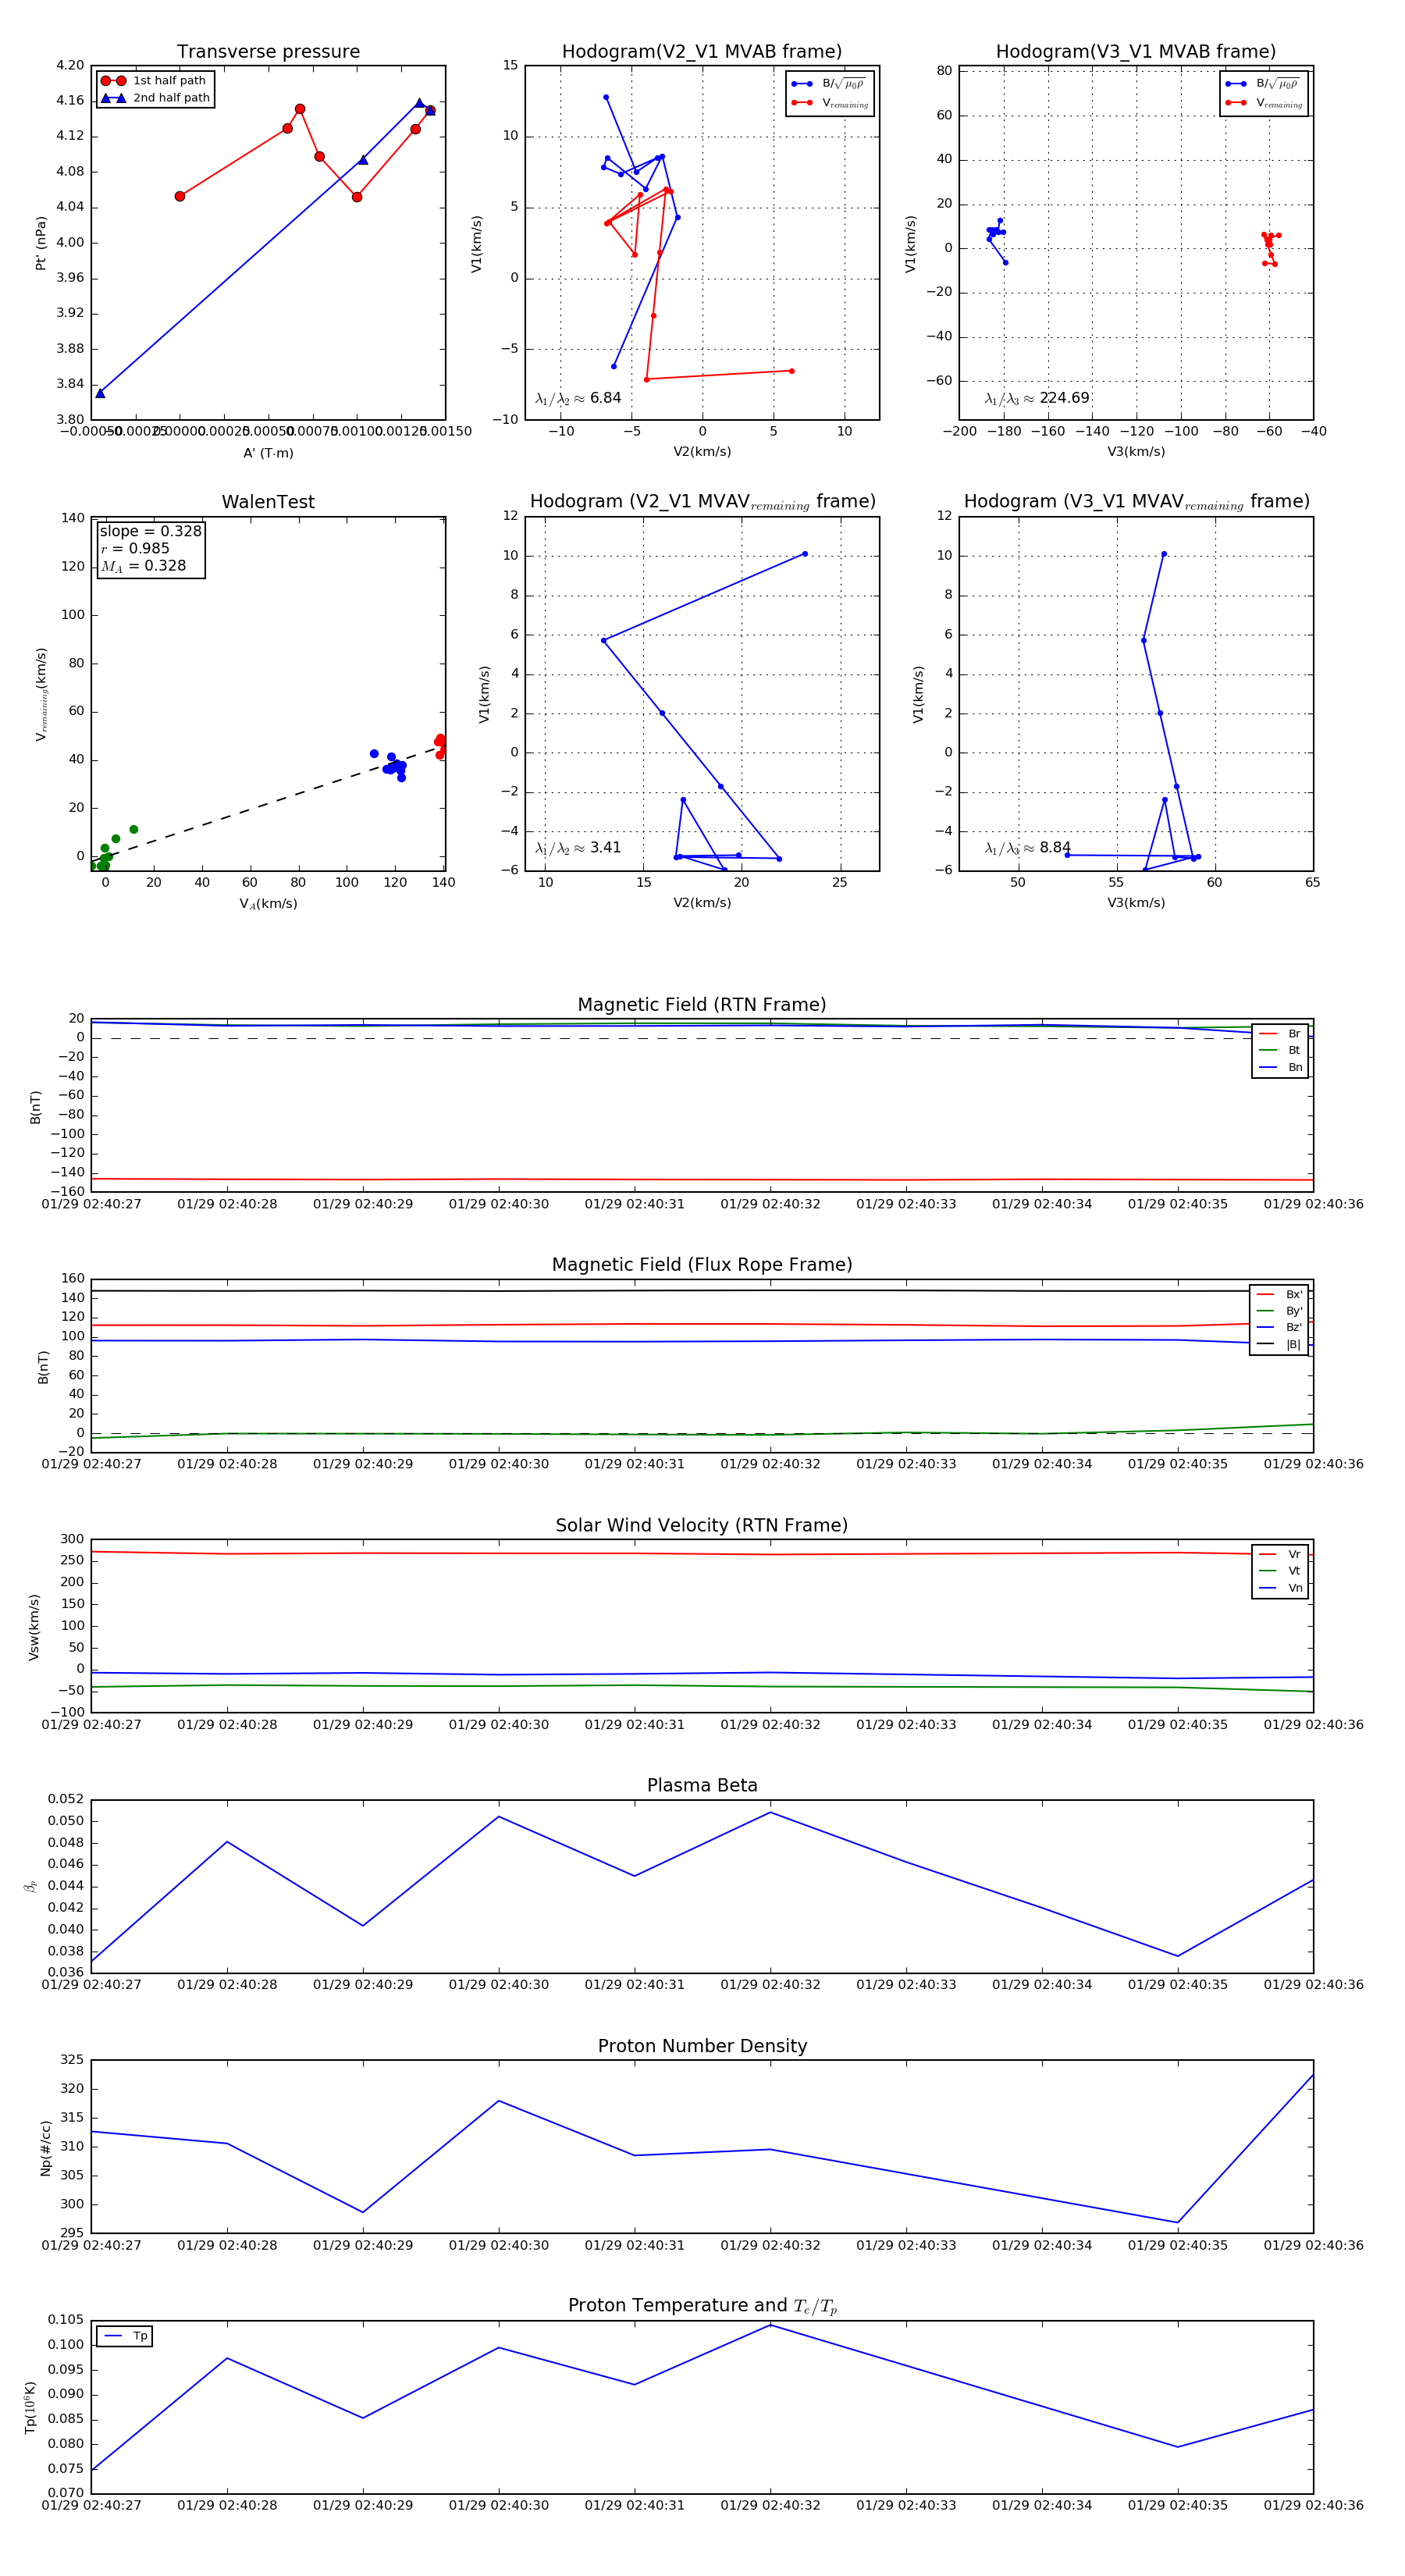The height and width of the screenshot is (2576, 1405).
Task: Click the "Proton Temperature and Te/Tp" title
Action: coord(702,2306)
